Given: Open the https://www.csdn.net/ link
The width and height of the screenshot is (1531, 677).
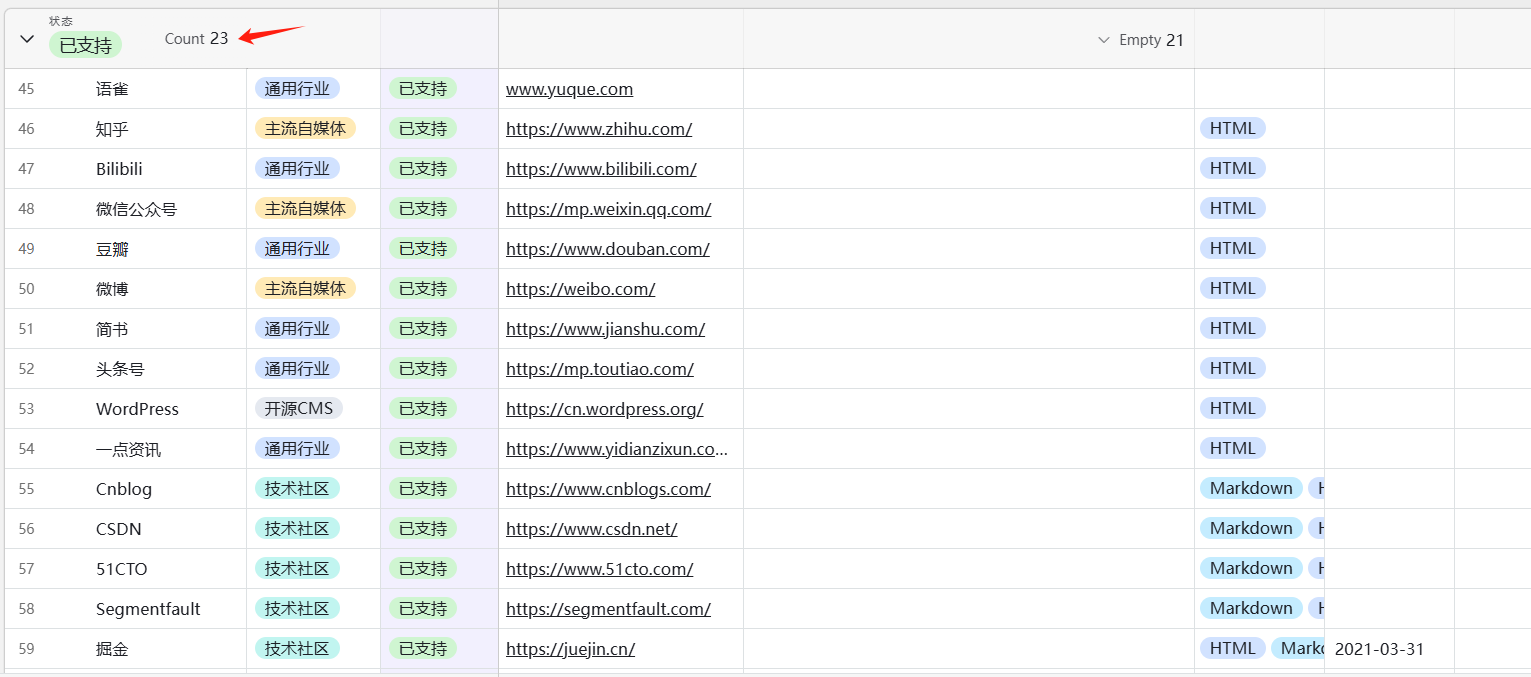Looking at the screenshot, I should 591,529.
